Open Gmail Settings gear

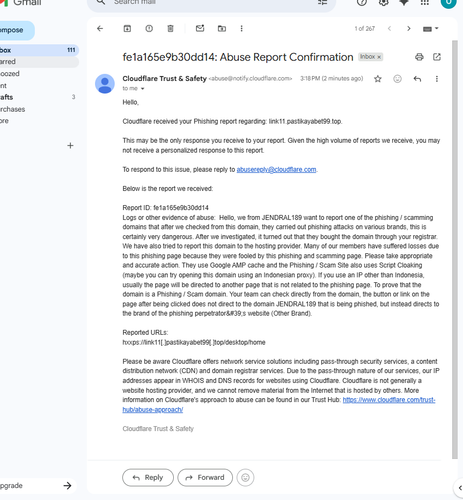coord(384,2)
